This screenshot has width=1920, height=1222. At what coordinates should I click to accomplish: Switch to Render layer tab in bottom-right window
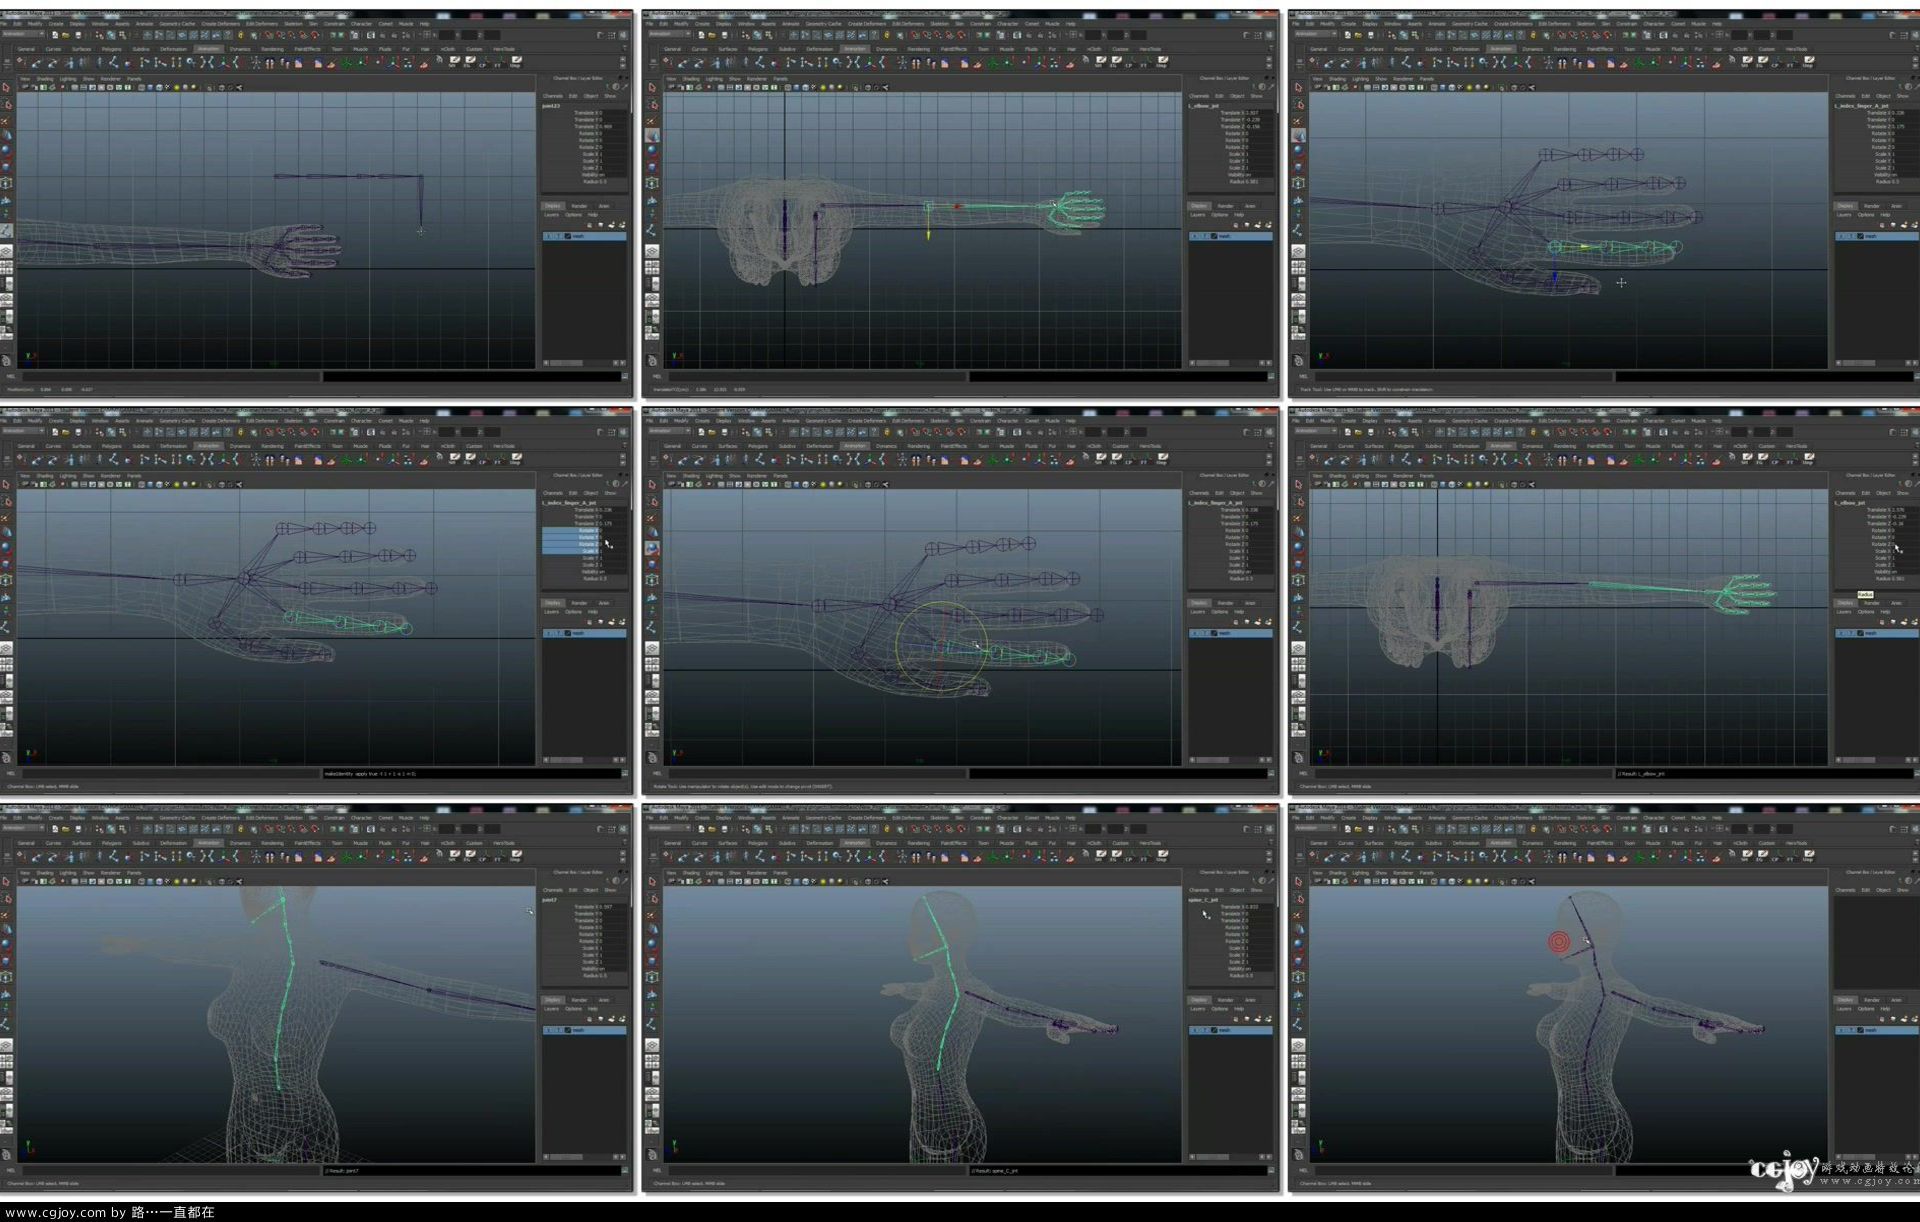[1871, 1000]
